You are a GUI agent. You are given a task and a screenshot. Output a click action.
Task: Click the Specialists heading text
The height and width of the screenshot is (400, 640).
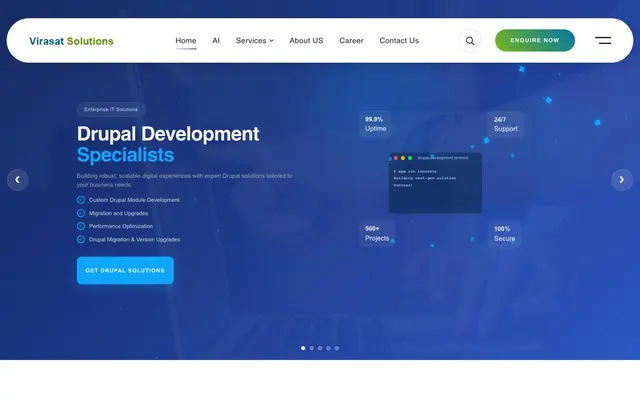[x=125, y=155]
